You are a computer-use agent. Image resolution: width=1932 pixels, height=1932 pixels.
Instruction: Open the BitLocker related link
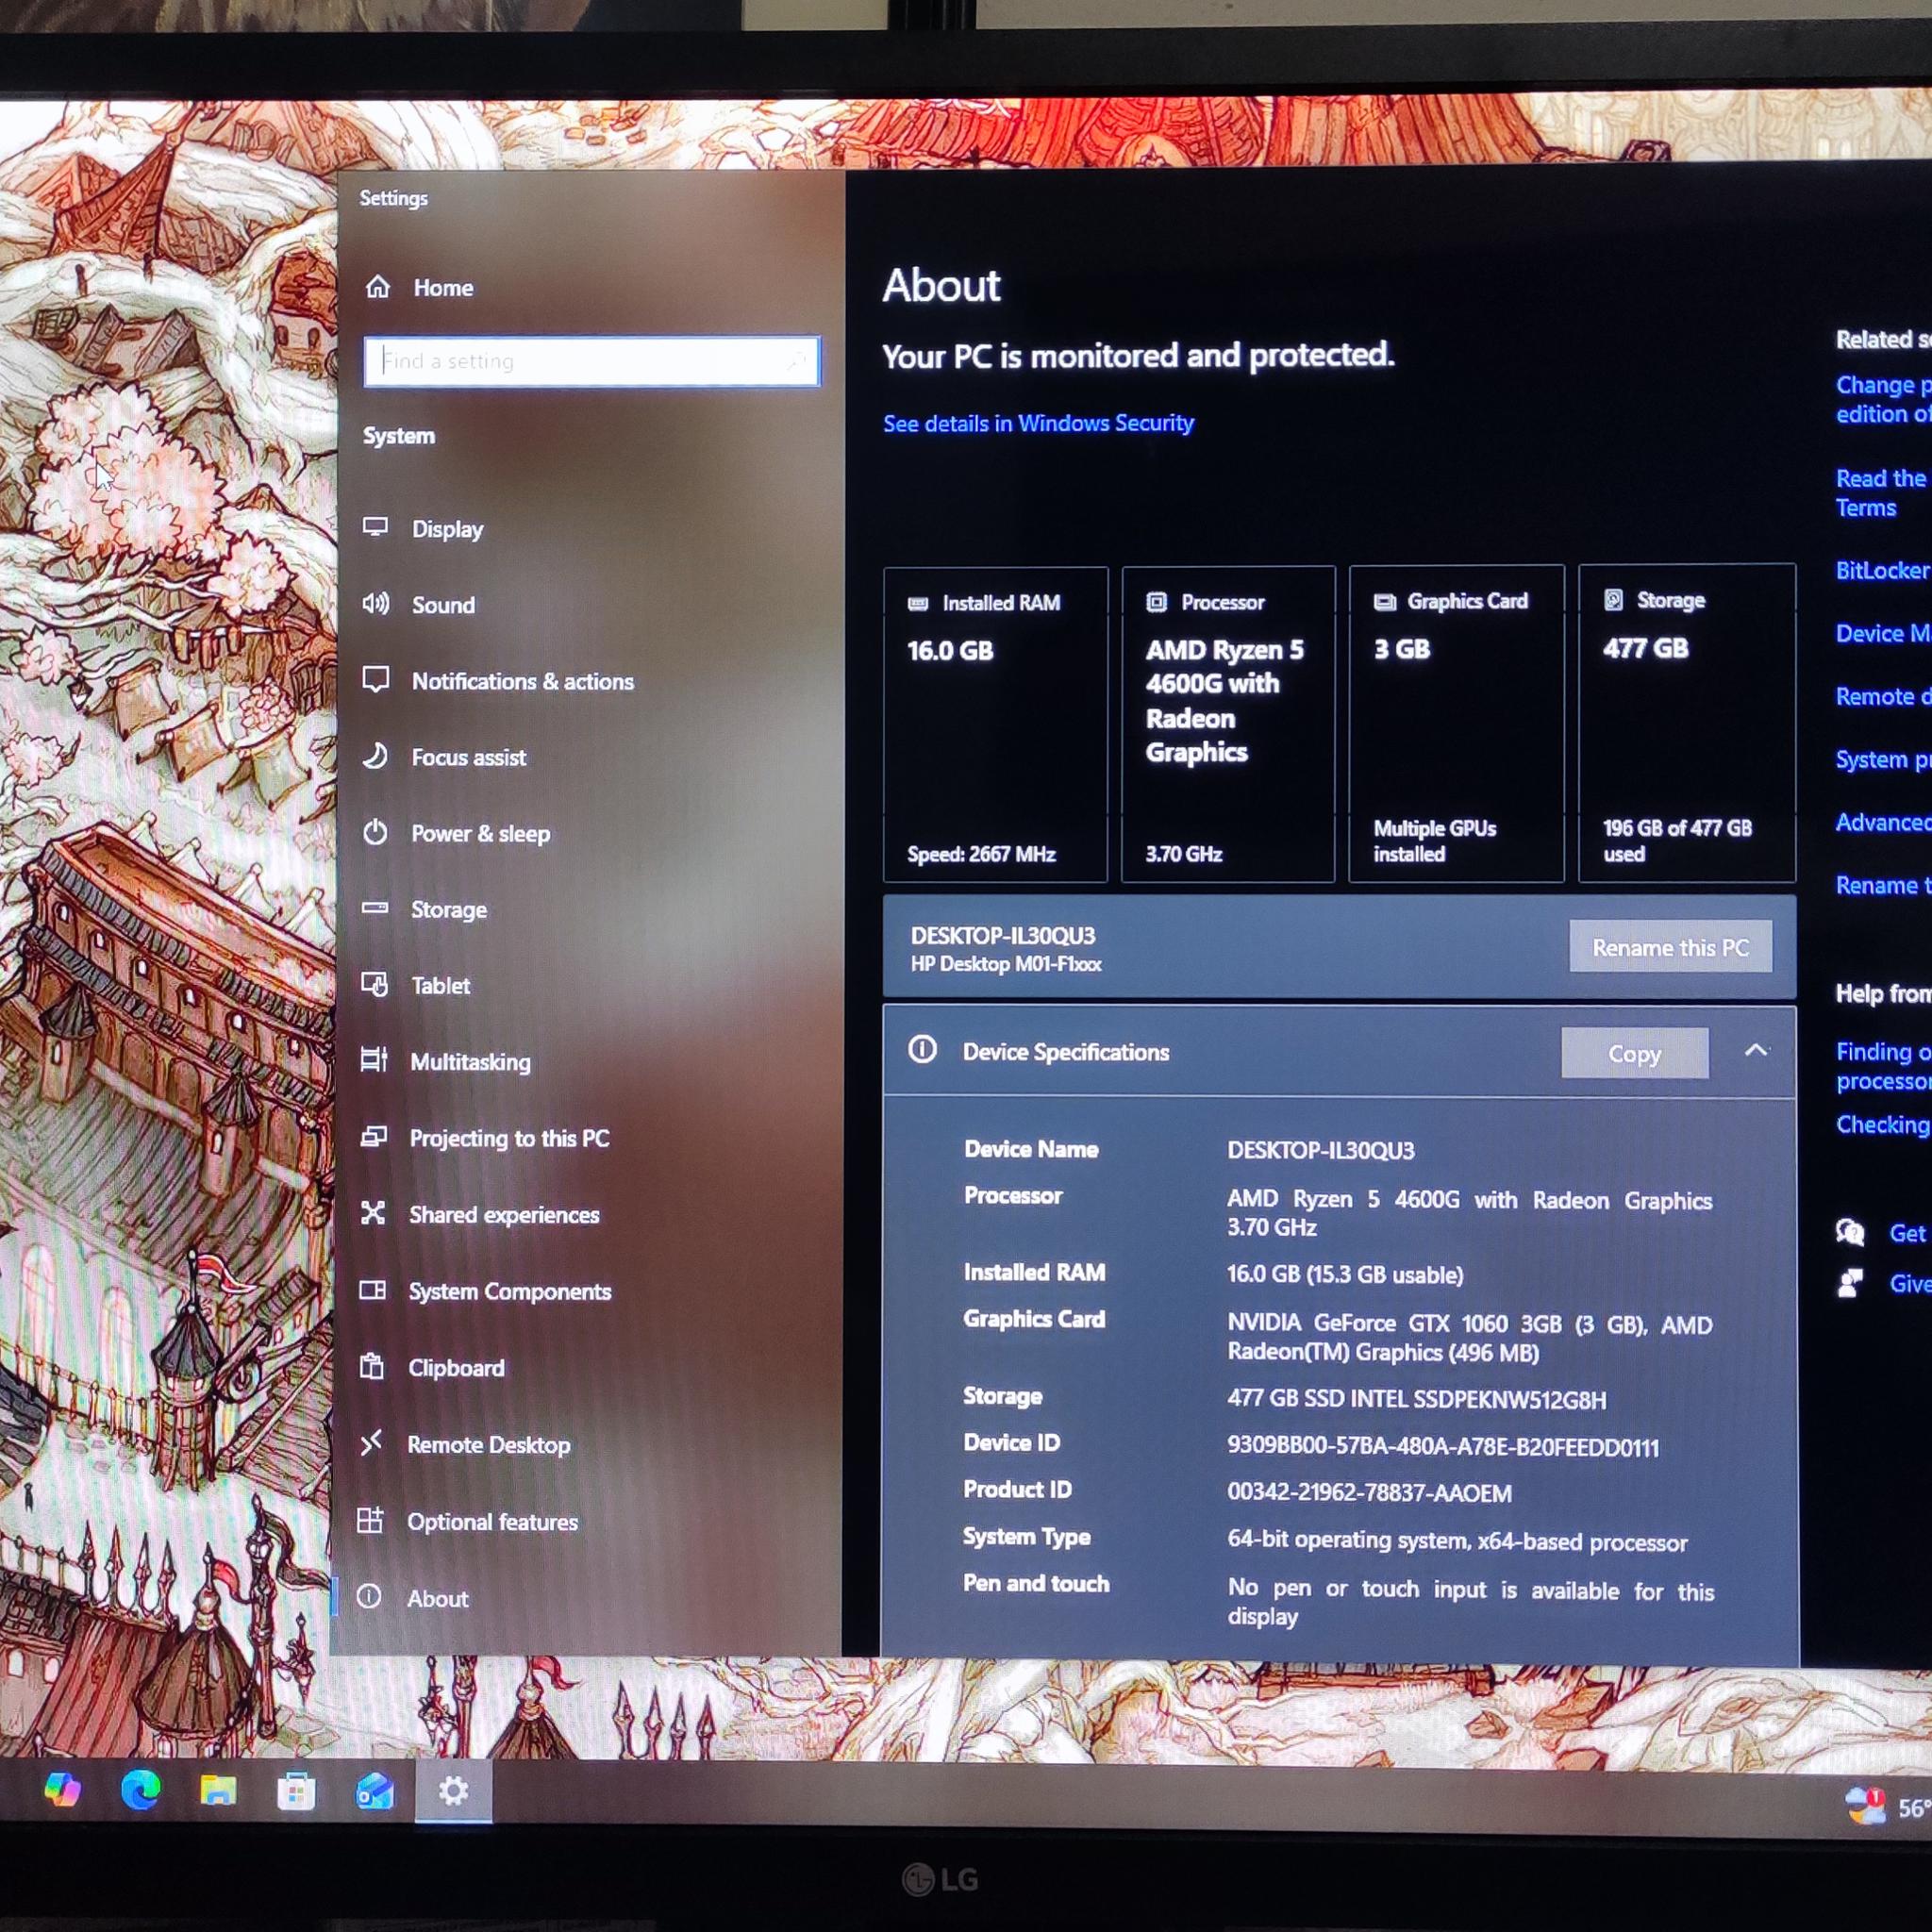coord(1882,570)
